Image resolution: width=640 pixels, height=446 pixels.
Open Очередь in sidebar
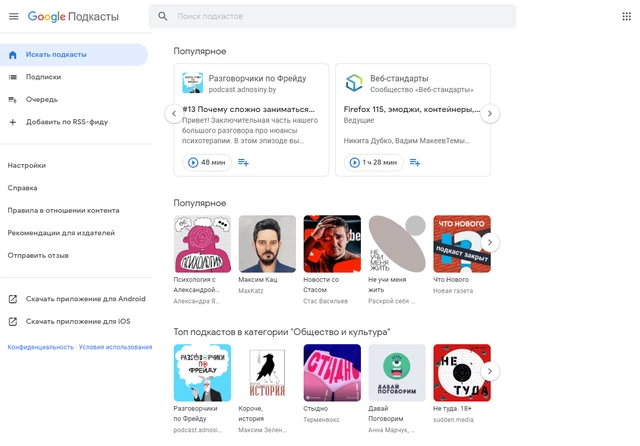pos(42,99)
